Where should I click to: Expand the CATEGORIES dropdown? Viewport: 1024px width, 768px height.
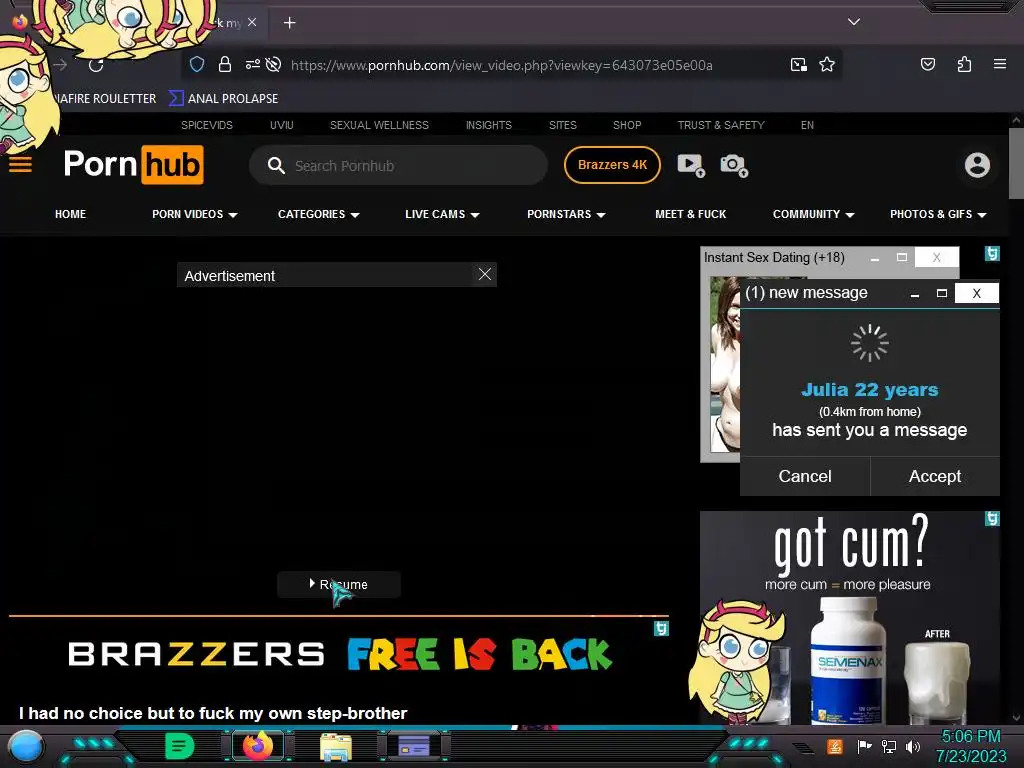[319, 214]
